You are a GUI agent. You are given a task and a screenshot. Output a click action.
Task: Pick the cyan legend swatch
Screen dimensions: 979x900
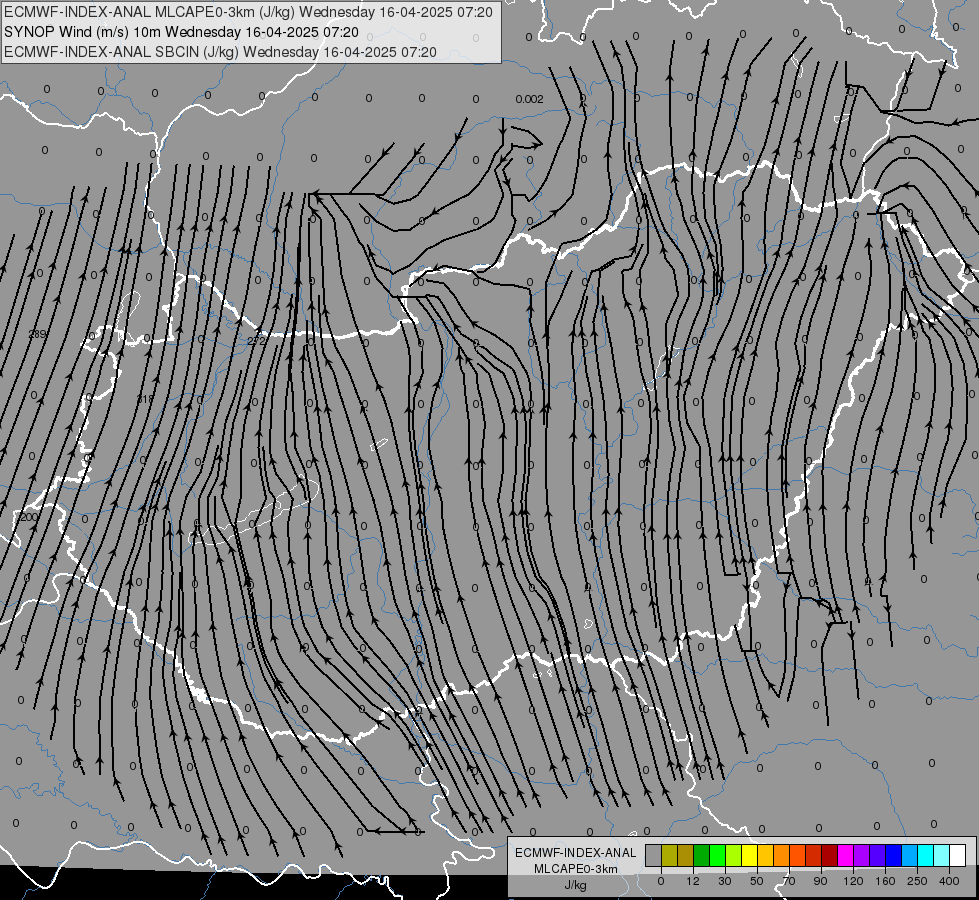tap(925, 855)
